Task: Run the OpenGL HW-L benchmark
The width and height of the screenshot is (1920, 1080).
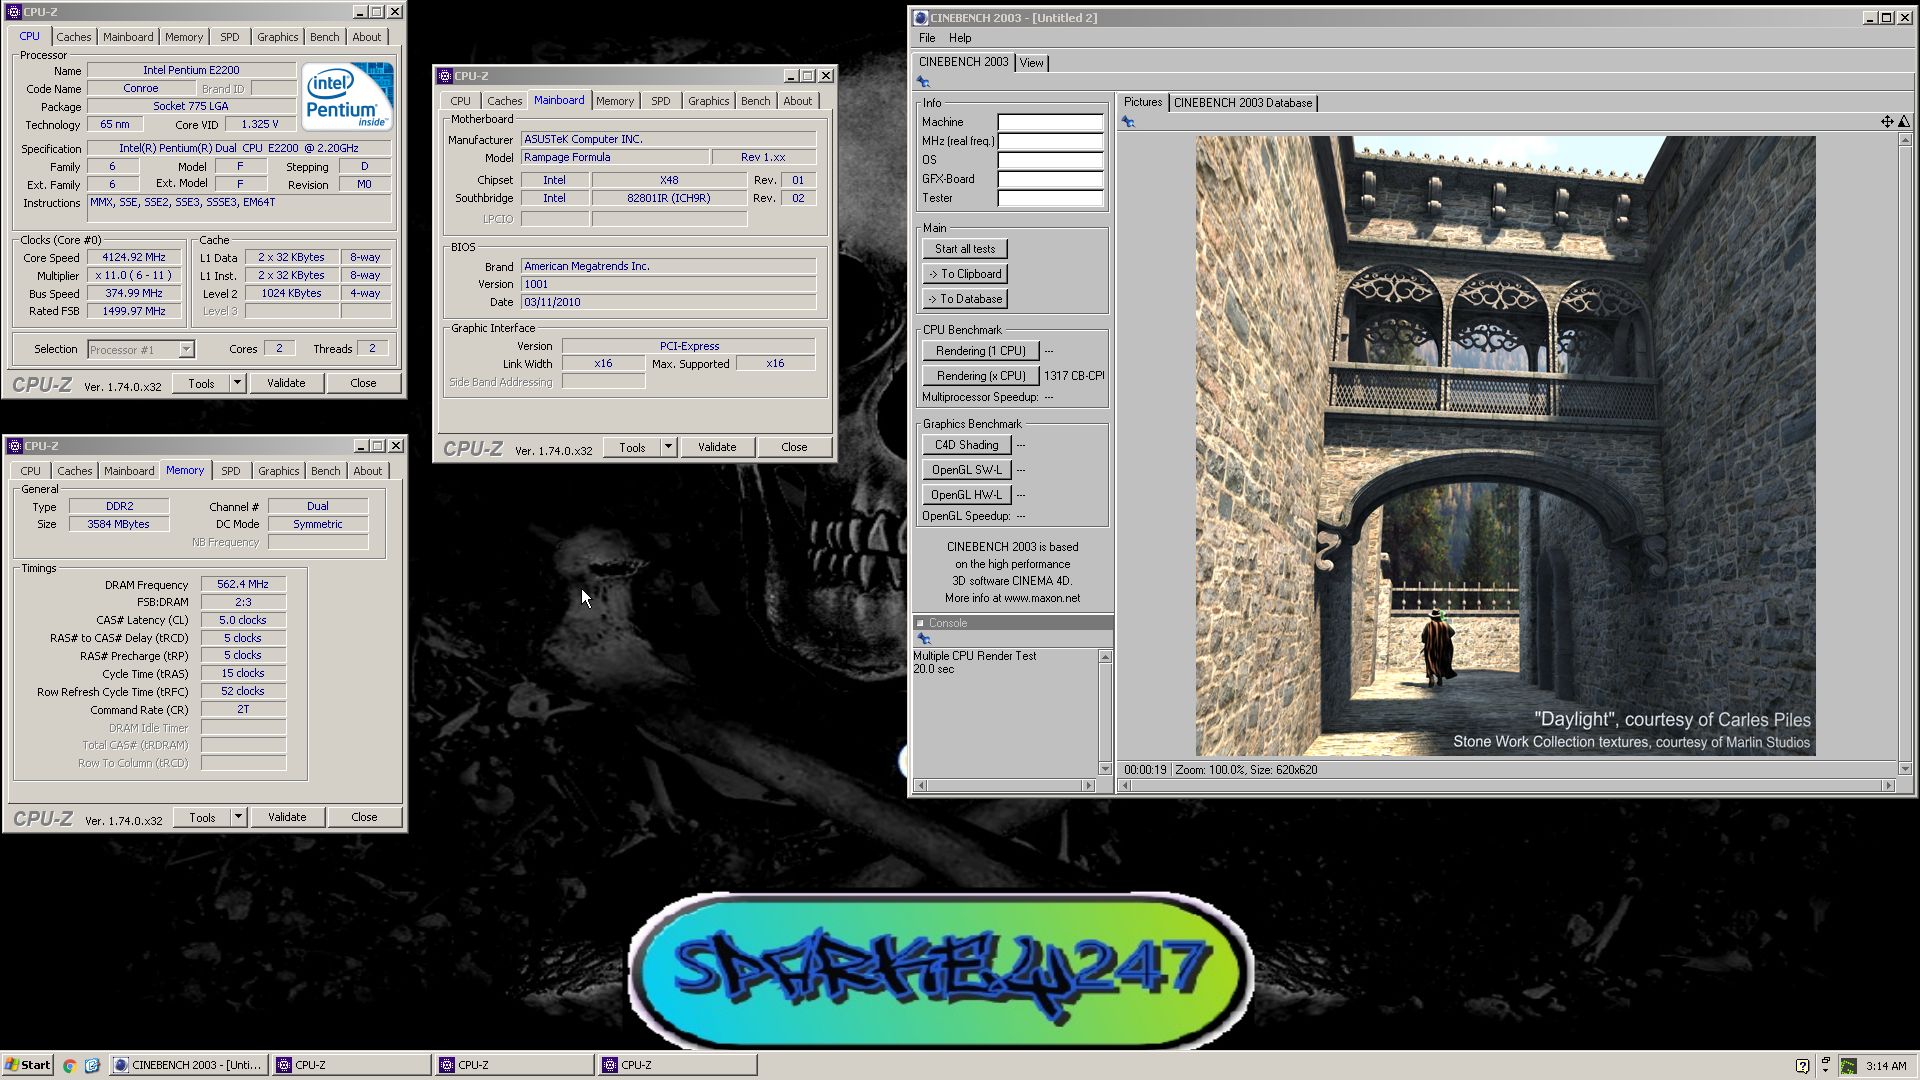Action: tap(966, 495)
